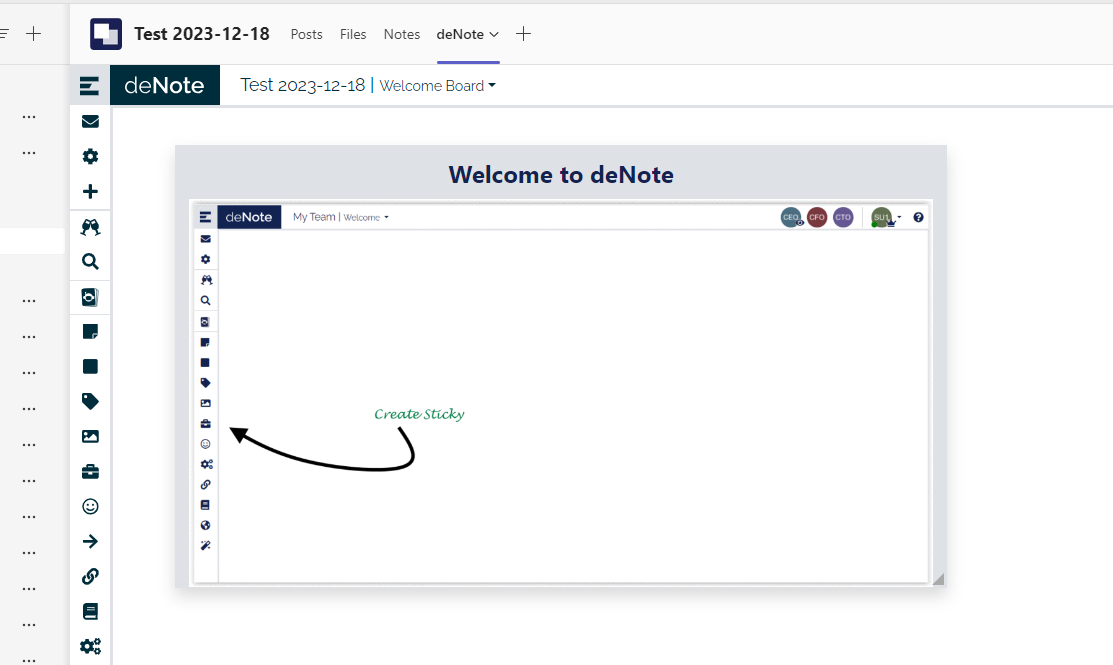Click the plus icon in Teams left panel
The height and width of the screenshot is (665, 1113).
click(33, 33)
